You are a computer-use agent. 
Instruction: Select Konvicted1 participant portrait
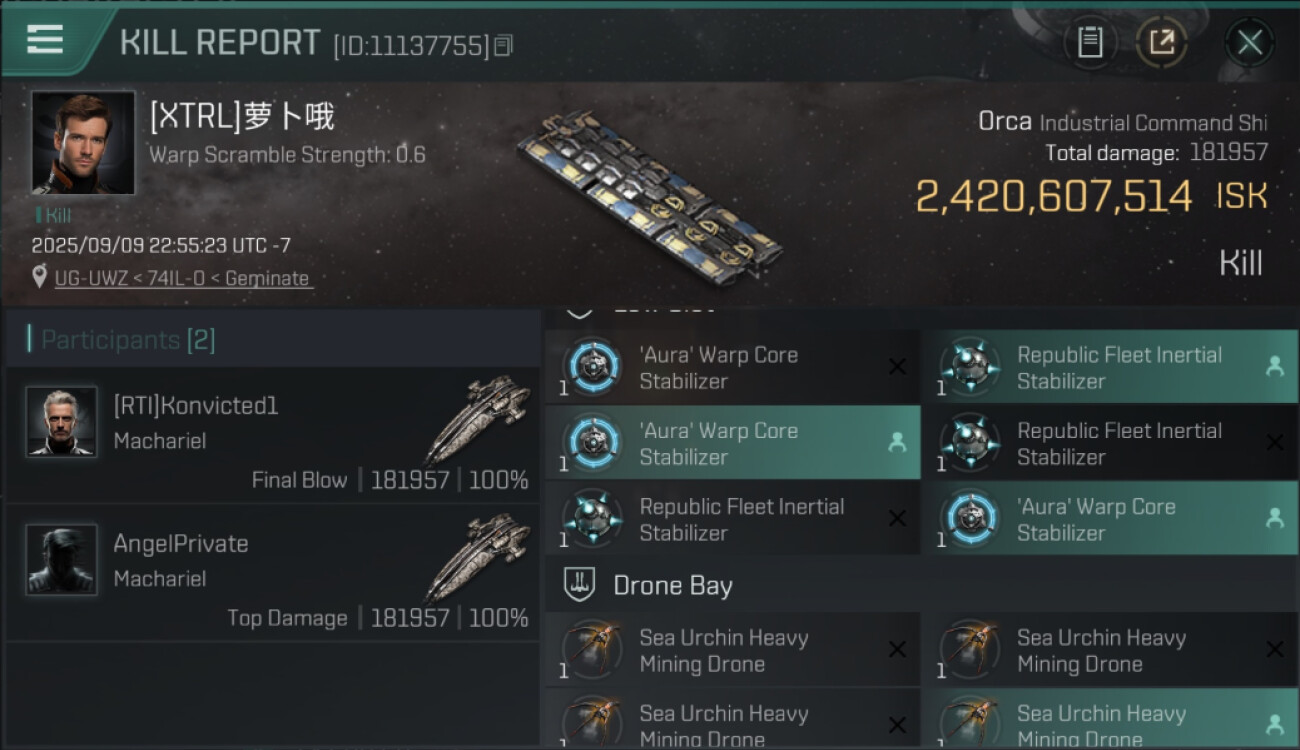61,421
